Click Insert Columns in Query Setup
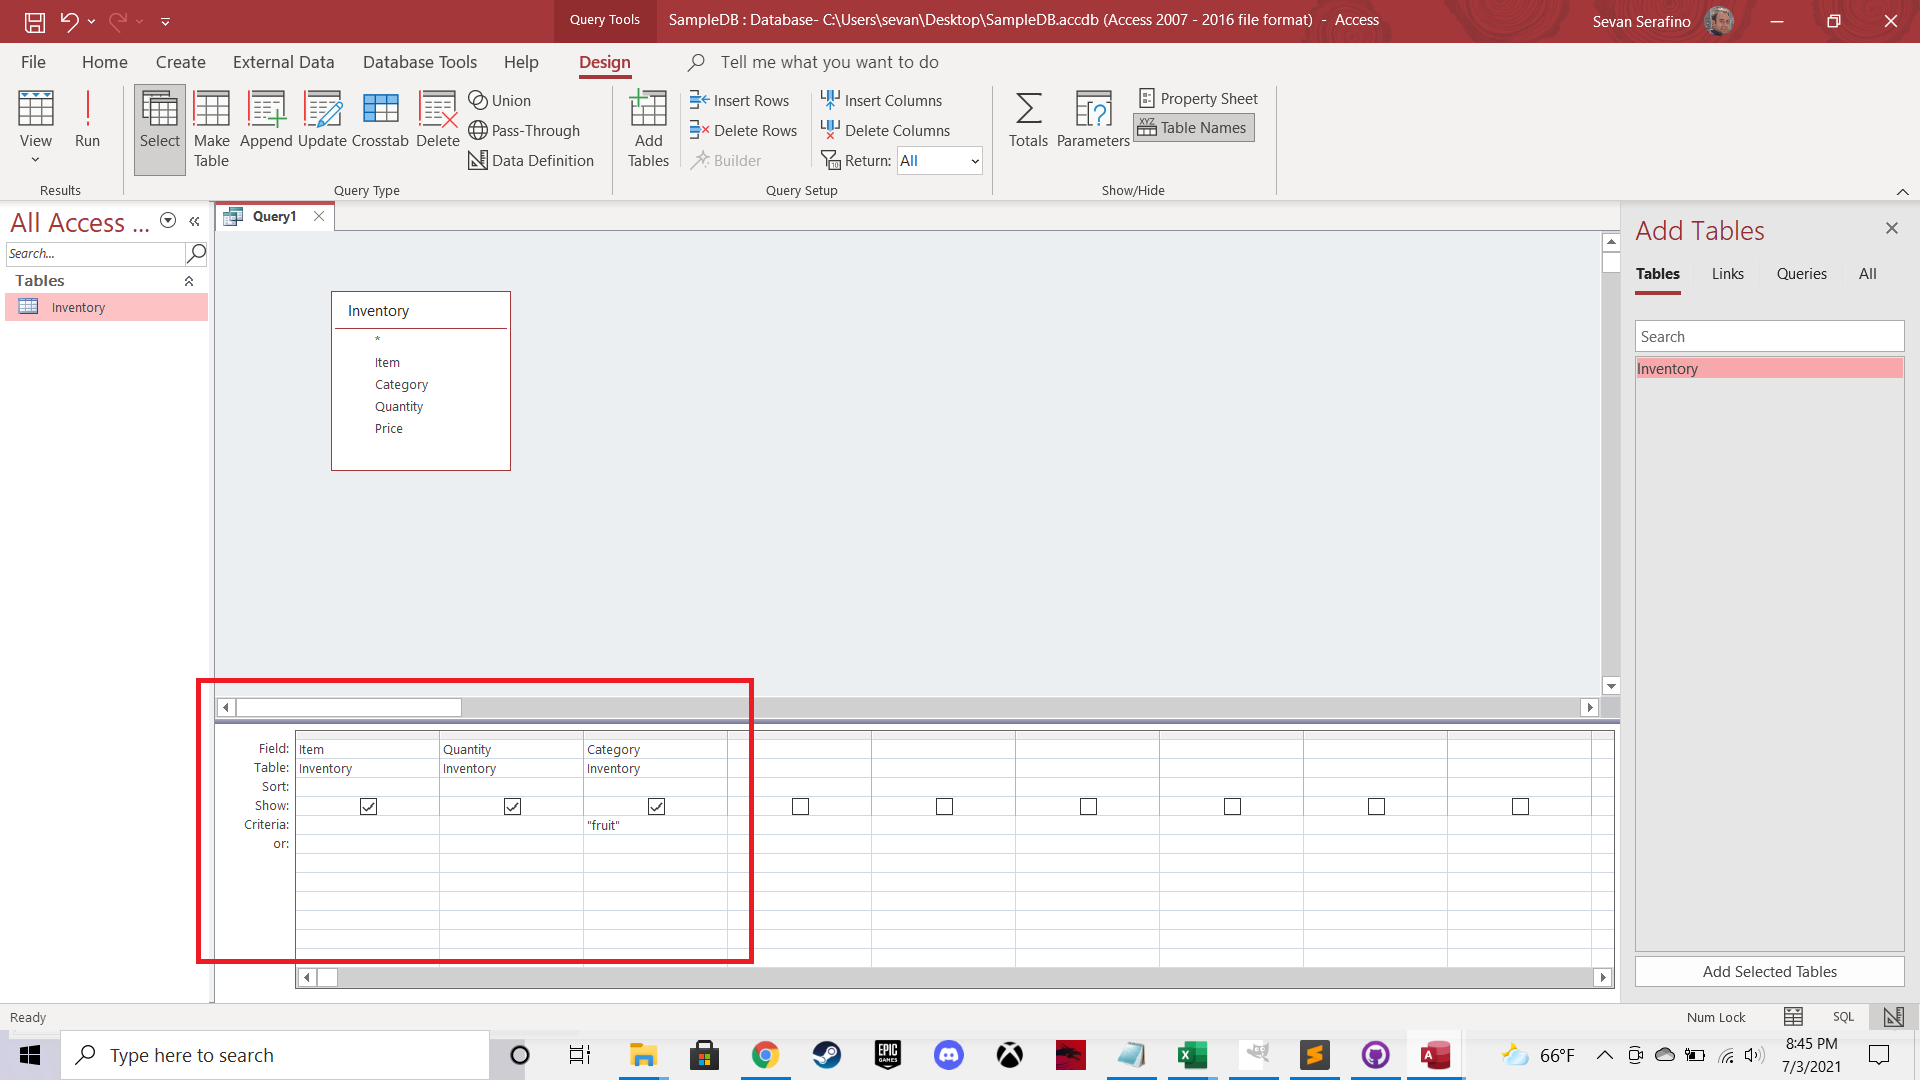The height and width of the screenshot is (1080, 1920). (881, 100)
